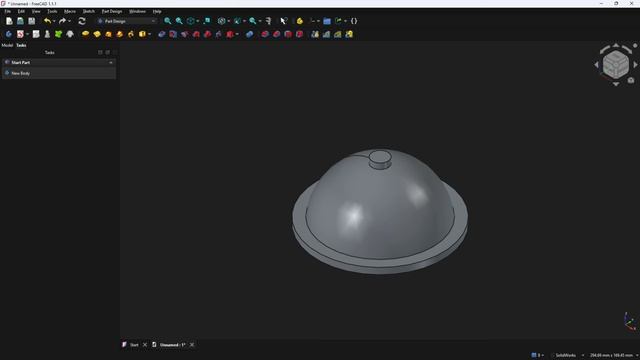Click the blue Create Group folder icon
Screen dimensions: 640x360
click(327, 21)
